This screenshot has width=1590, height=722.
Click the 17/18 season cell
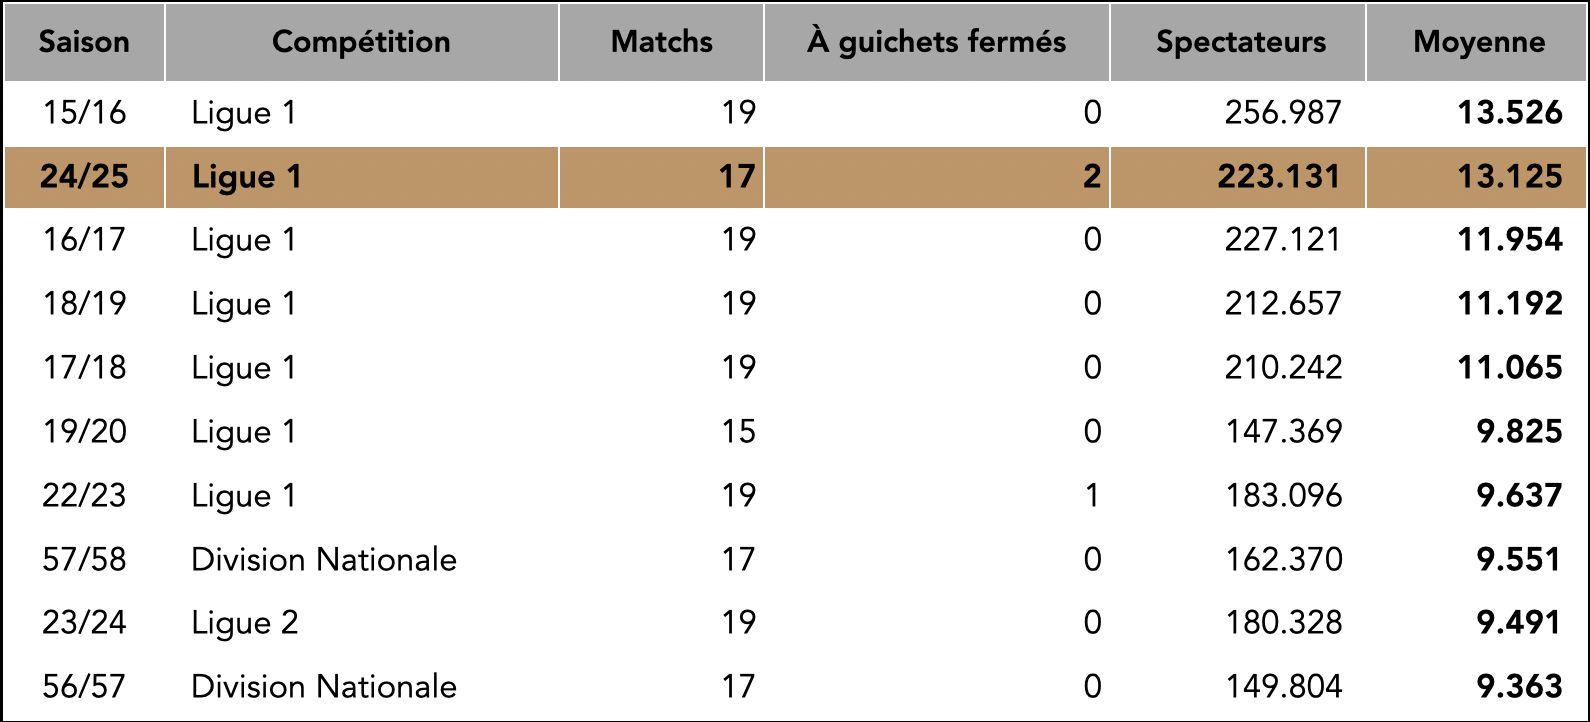pos(84,368)
